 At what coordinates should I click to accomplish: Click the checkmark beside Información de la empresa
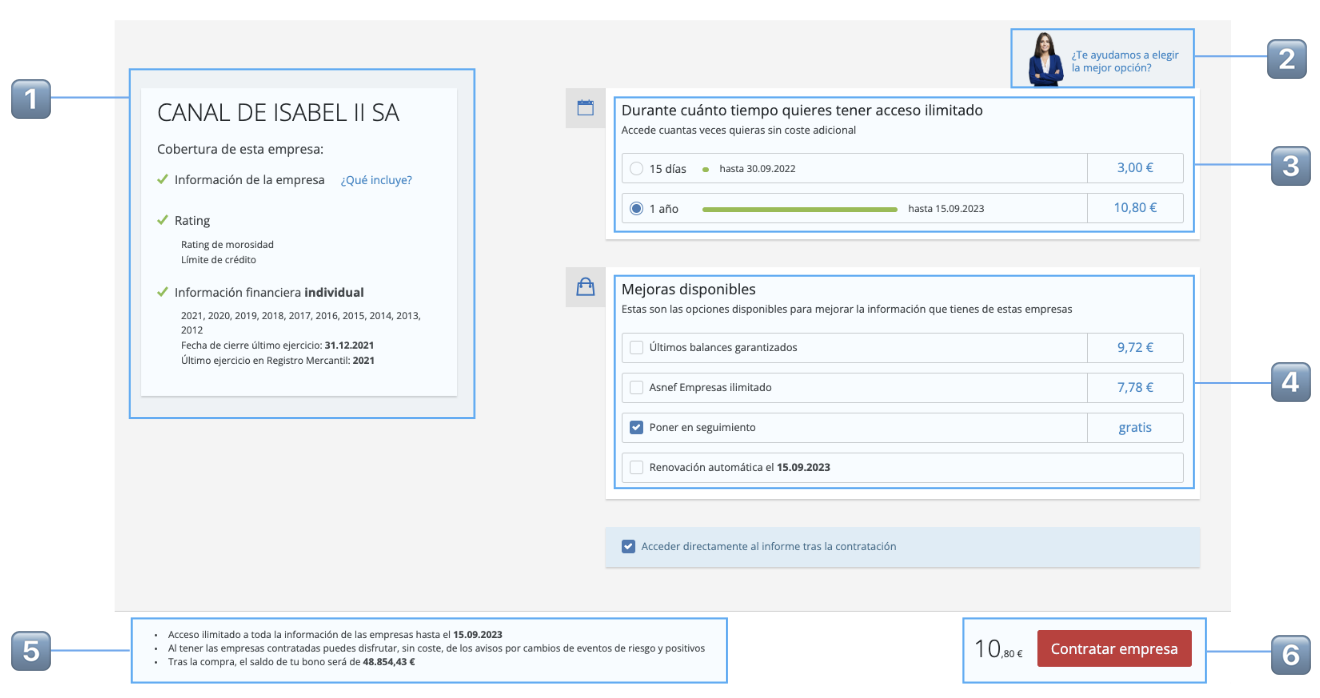coord(162,180)
